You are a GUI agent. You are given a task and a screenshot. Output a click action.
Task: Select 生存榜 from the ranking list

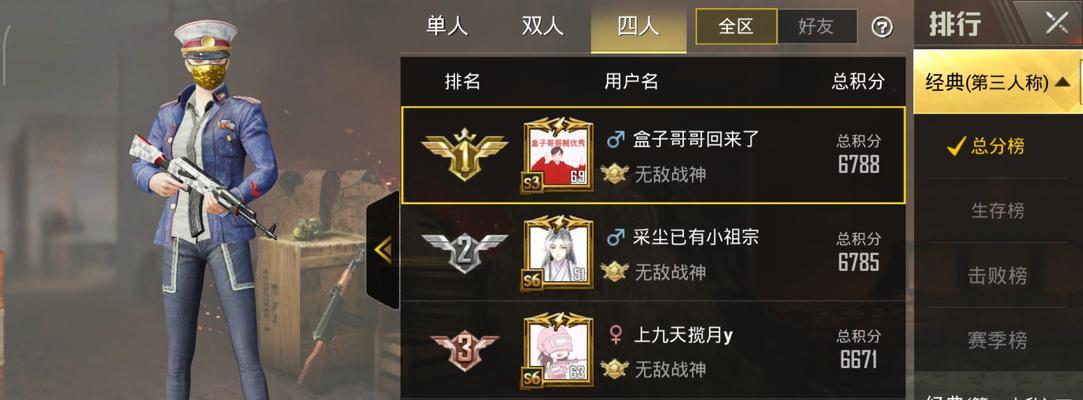[x=997, y=211]
